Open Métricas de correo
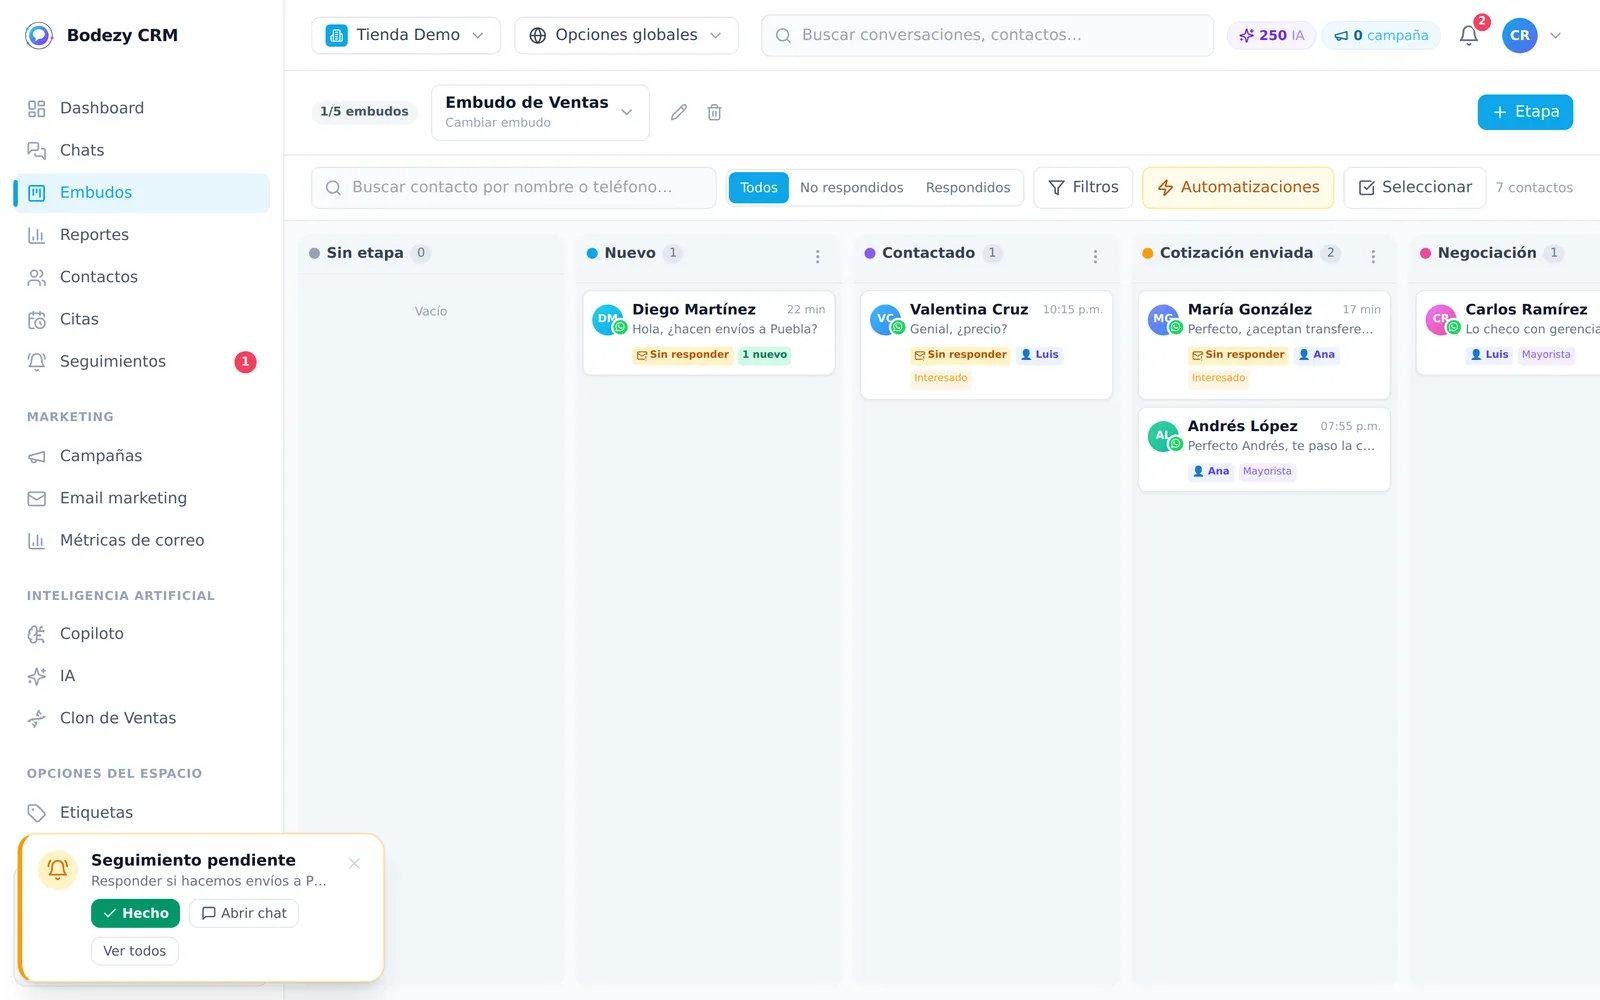The width and height of the screenshot is (1600, 1000). [x=142, y=540]
